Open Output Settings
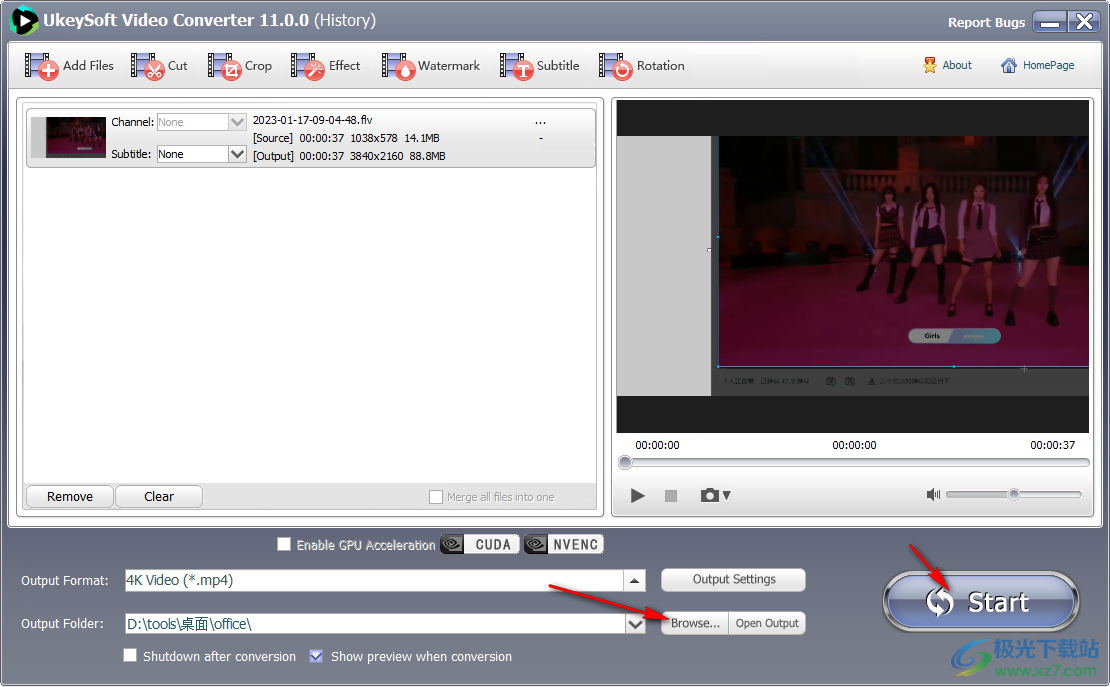Viewport: 1110px width, 687px height. point(733,579)
